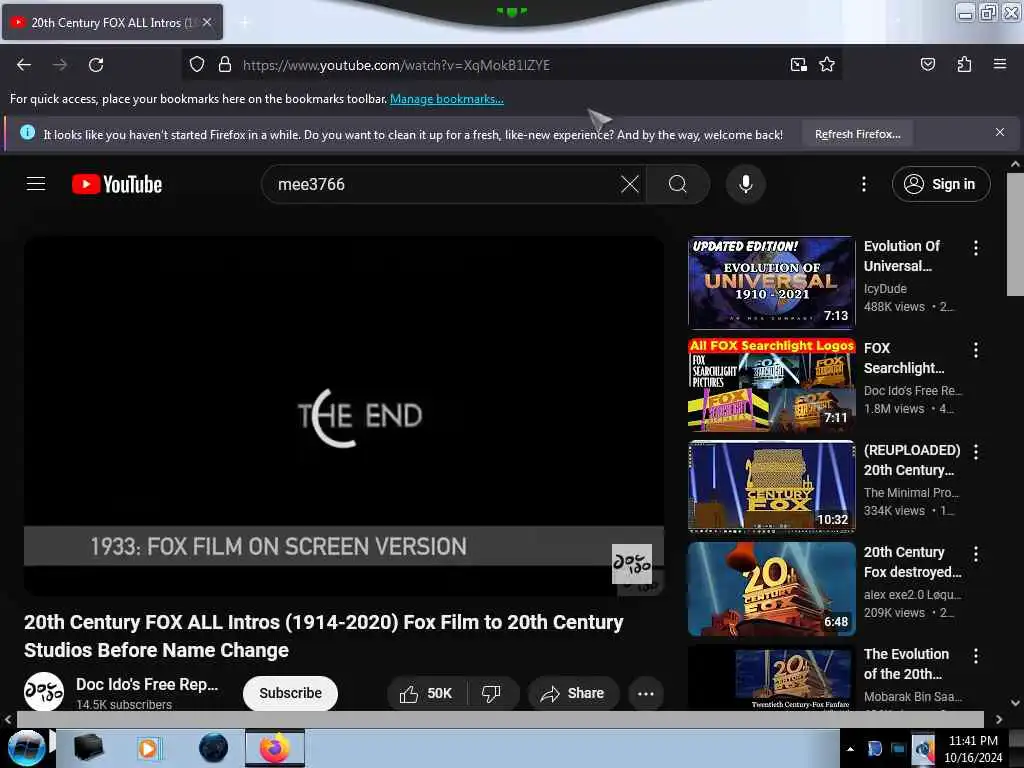The image size is (1024, 768).
Task: Click the Sign in button
Action: pyautogui.click(x=941, y=184)
